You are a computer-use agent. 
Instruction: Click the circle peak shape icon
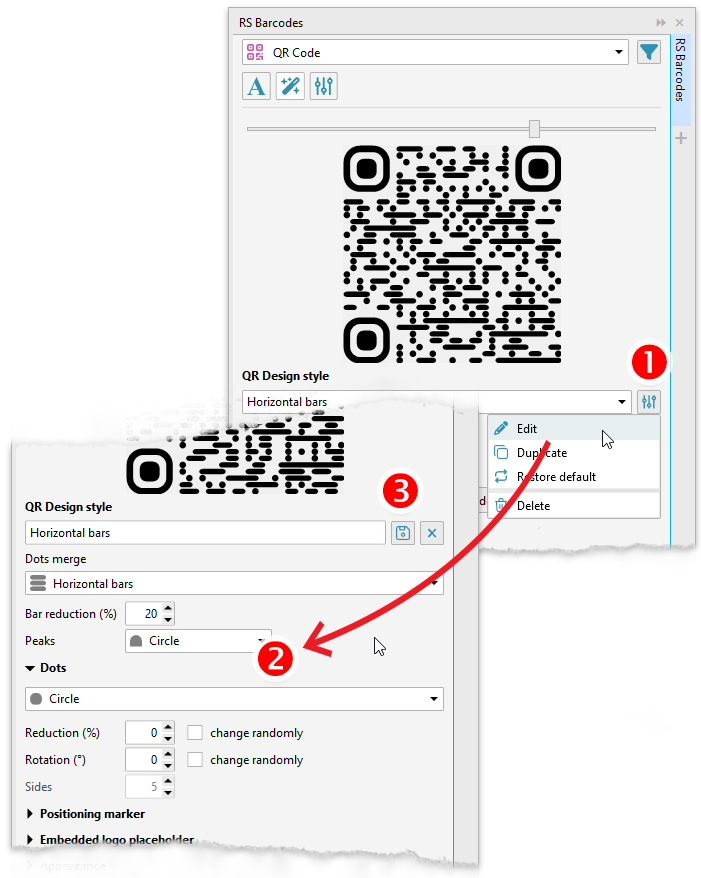[x=136, y=641]
